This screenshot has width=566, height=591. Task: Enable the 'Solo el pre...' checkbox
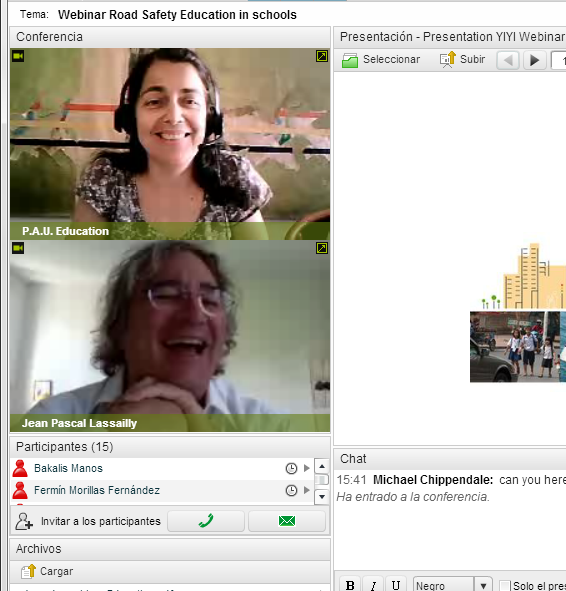[x=505, y=586]
